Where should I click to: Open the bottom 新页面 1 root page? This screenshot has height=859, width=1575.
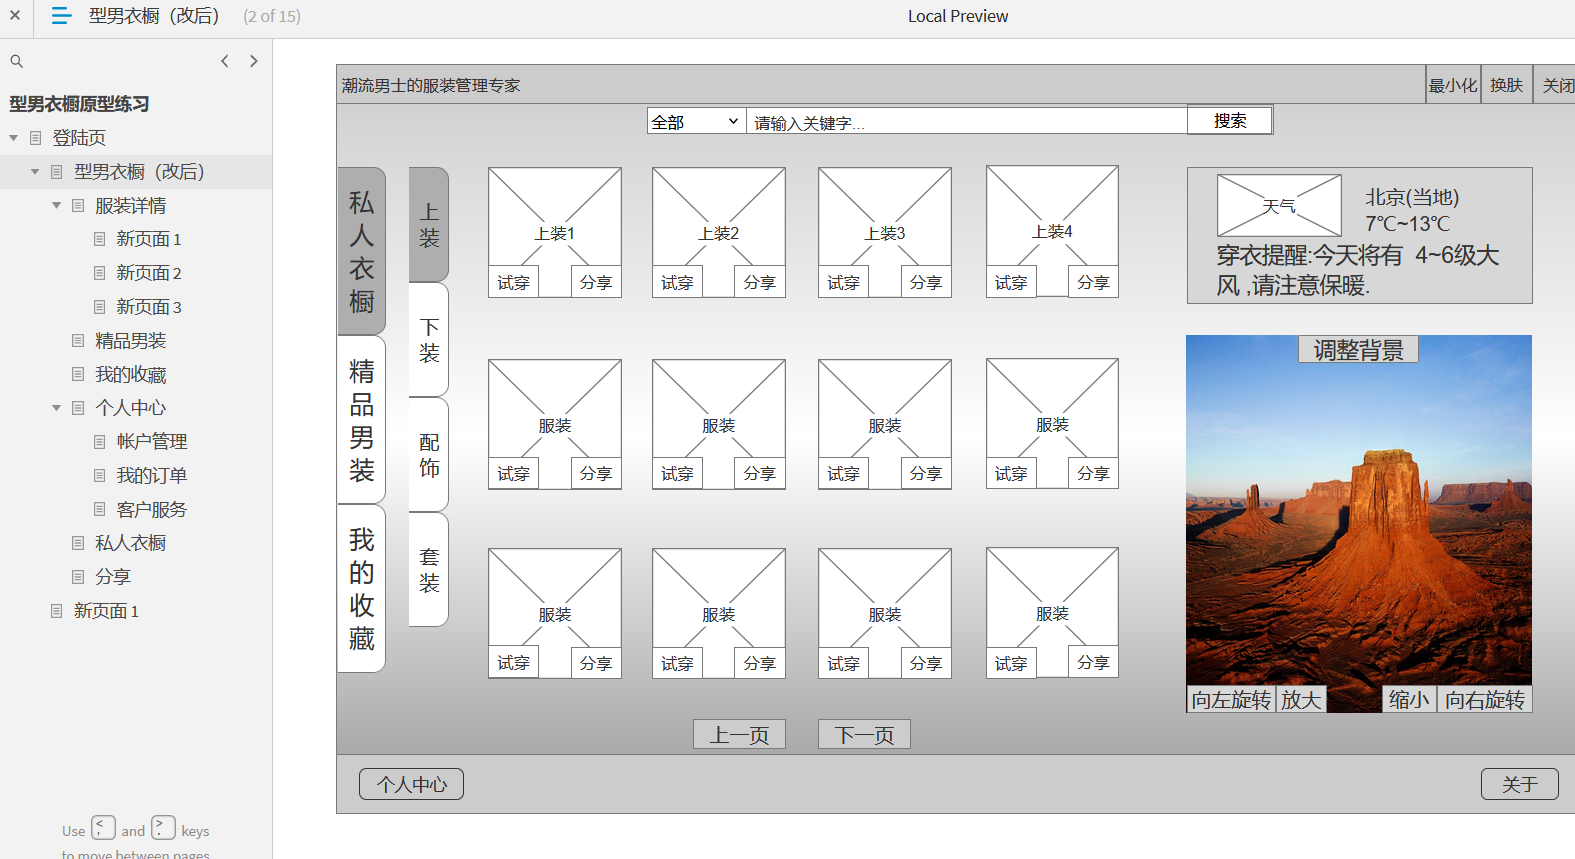click(106, 611)
